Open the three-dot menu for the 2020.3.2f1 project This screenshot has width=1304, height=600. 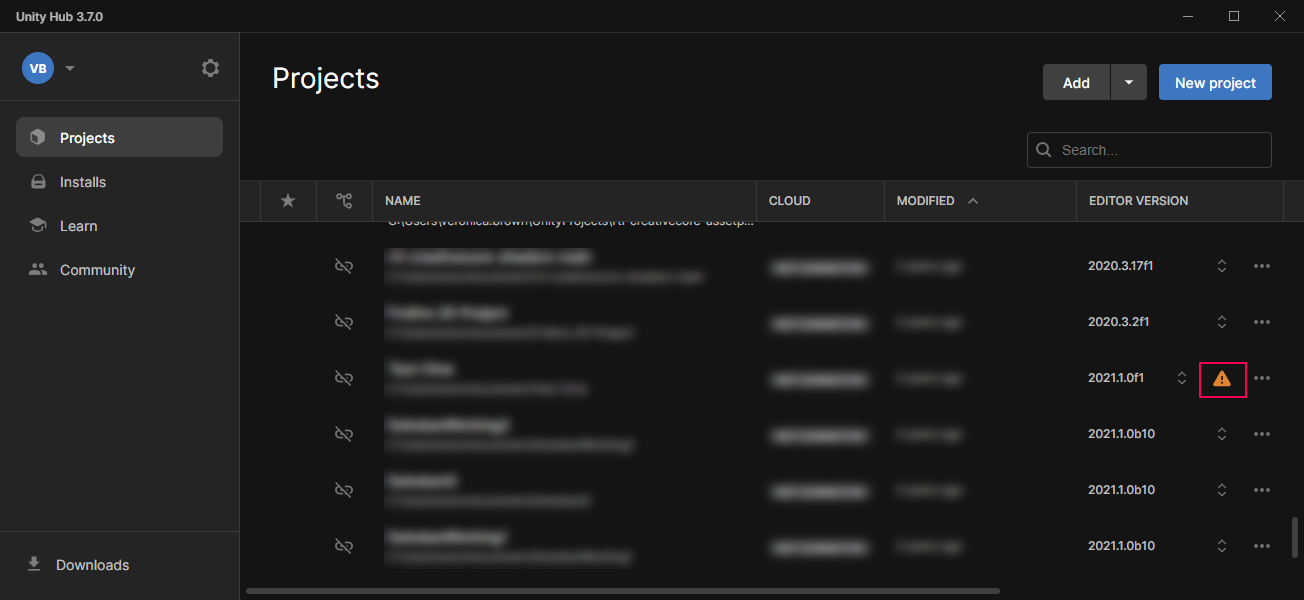1262,322
